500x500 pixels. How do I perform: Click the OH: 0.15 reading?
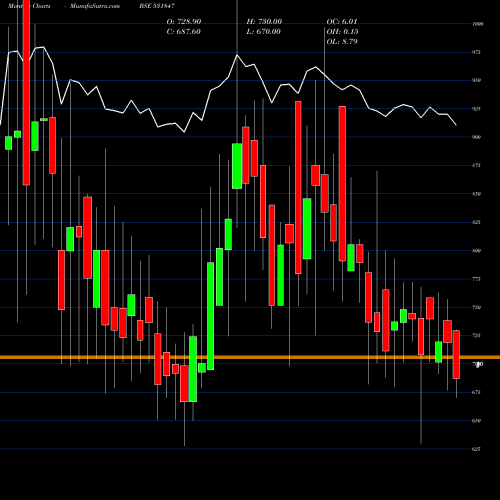(x=342, y=31)
